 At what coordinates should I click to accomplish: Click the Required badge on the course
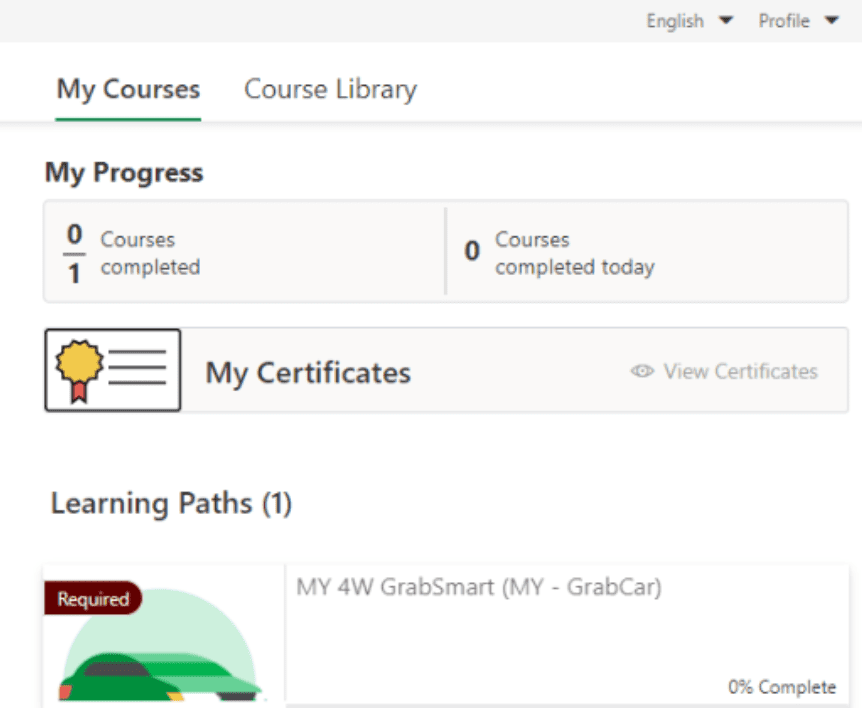tap(93, 599)
